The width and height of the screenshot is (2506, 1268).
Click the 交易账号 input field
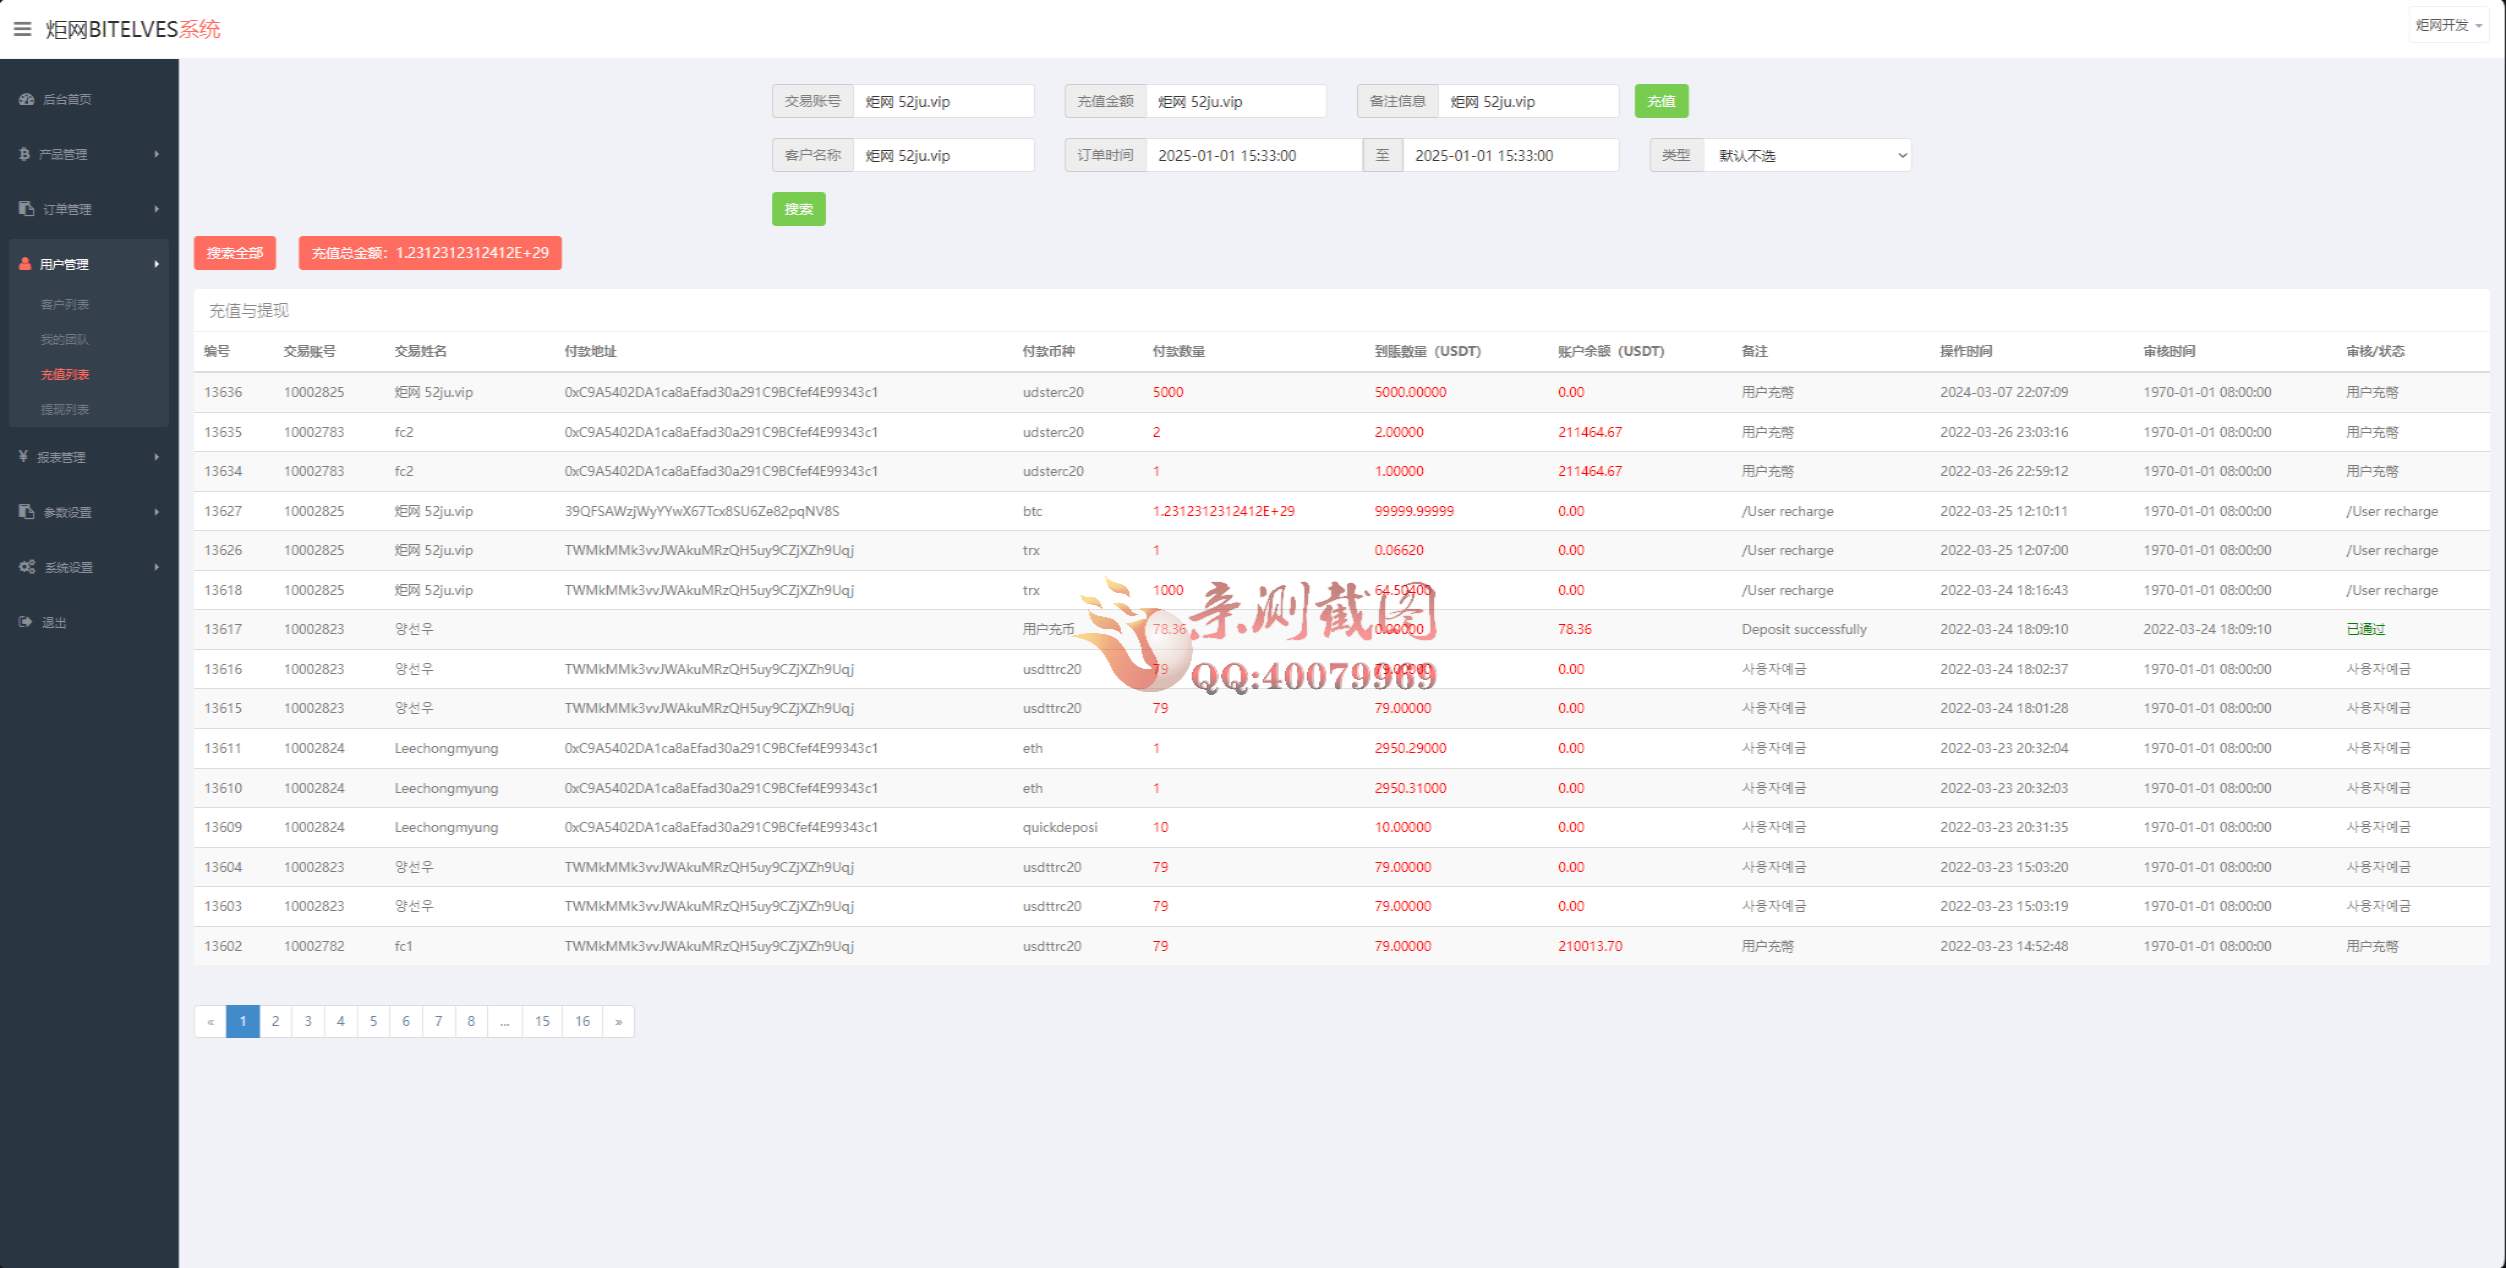click(x=943, y=101)
